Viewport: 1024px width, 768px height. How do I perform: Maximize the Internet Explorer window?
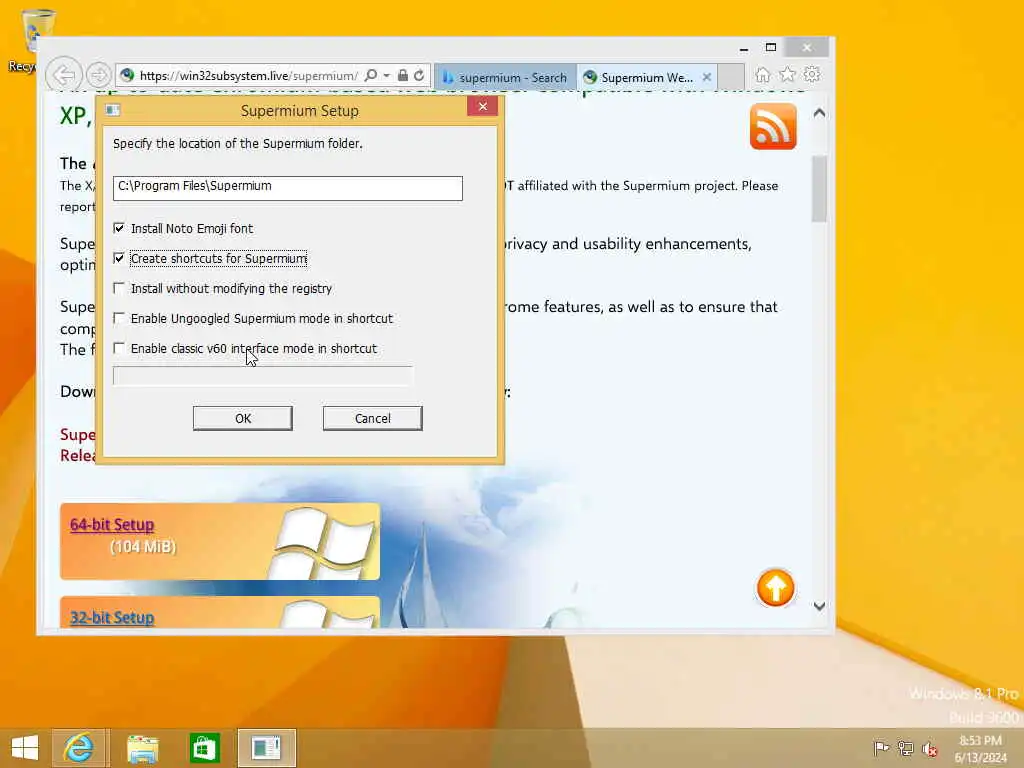771,48
